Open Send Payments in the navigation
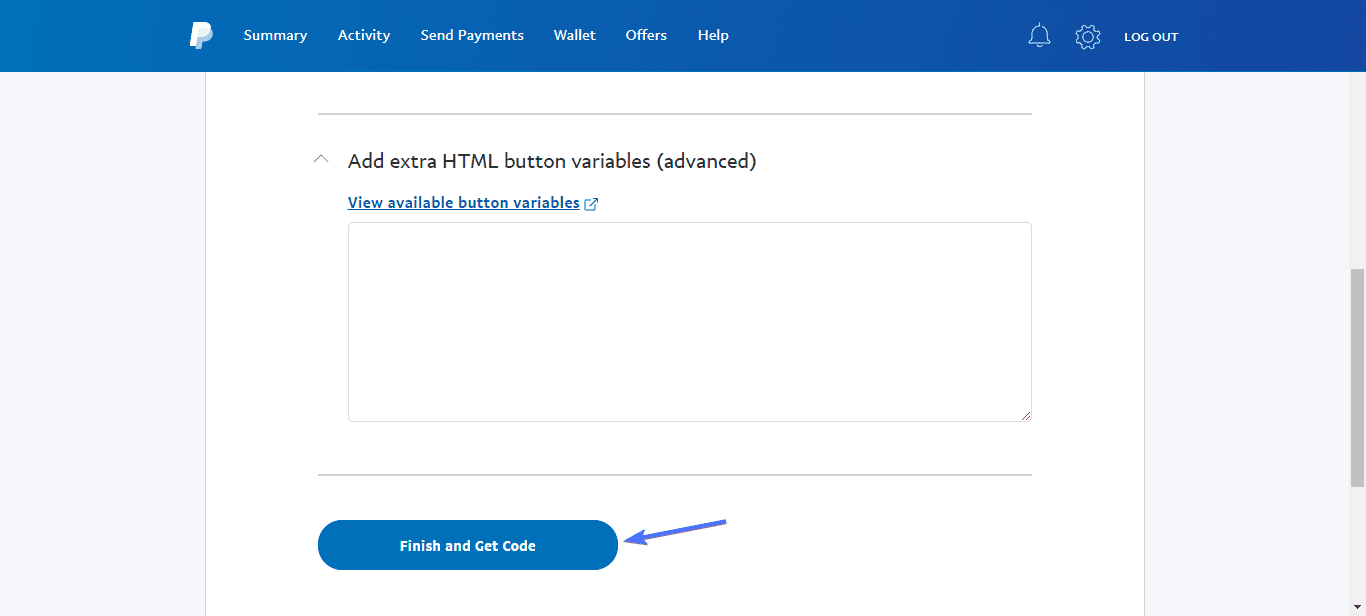Viewport: 1366px width, 616px height. coord(472,35)
